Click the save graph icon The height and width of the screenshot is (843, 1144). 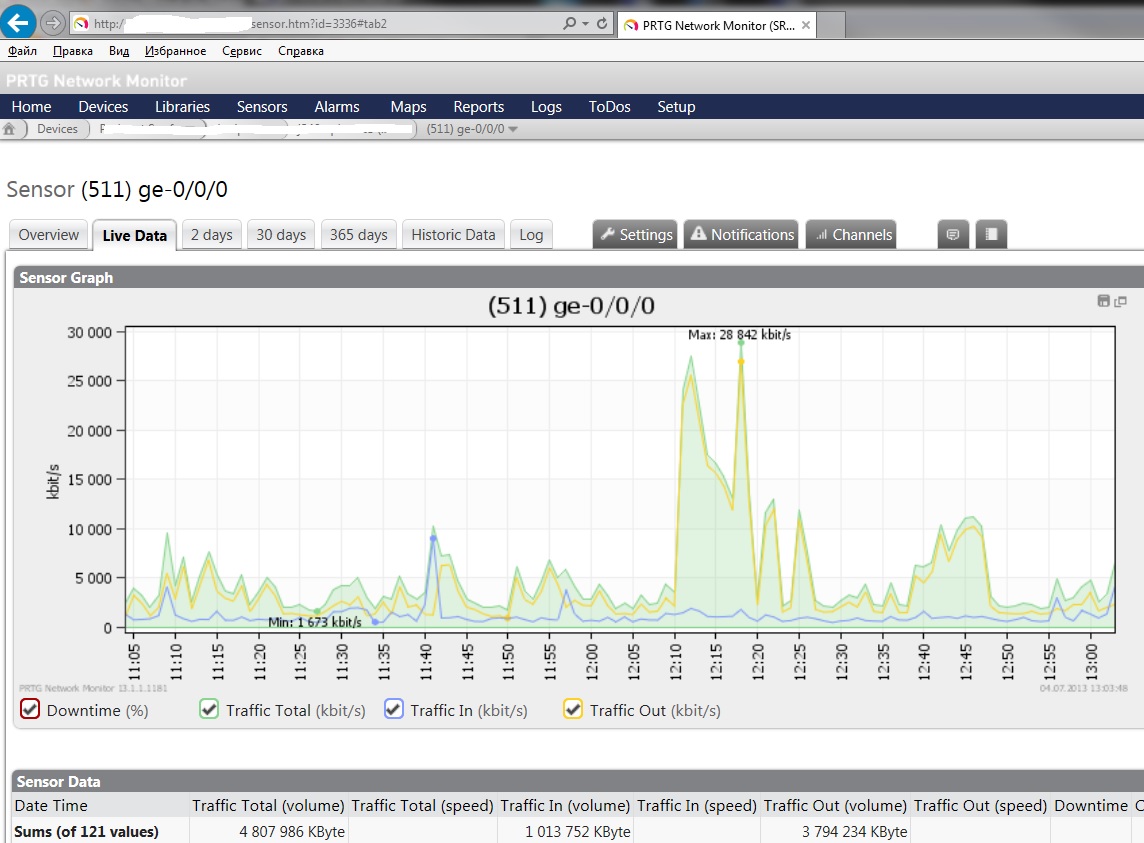(1103, 301)
